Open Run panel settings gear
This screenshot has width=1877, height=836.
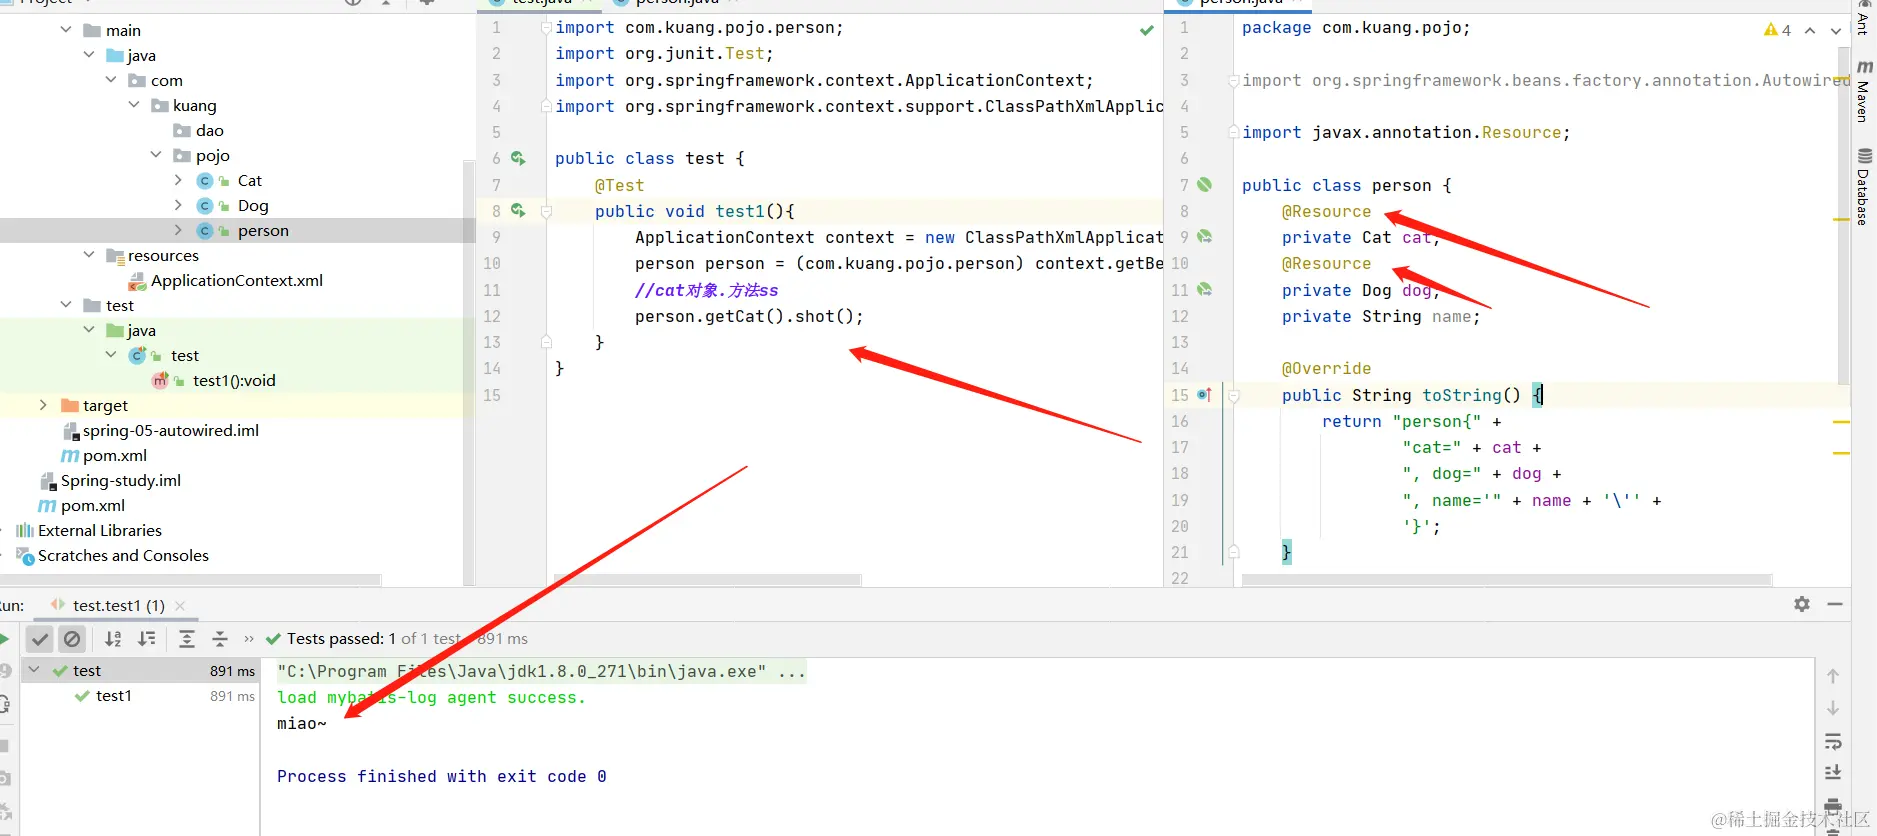[x=1802, y=604]
